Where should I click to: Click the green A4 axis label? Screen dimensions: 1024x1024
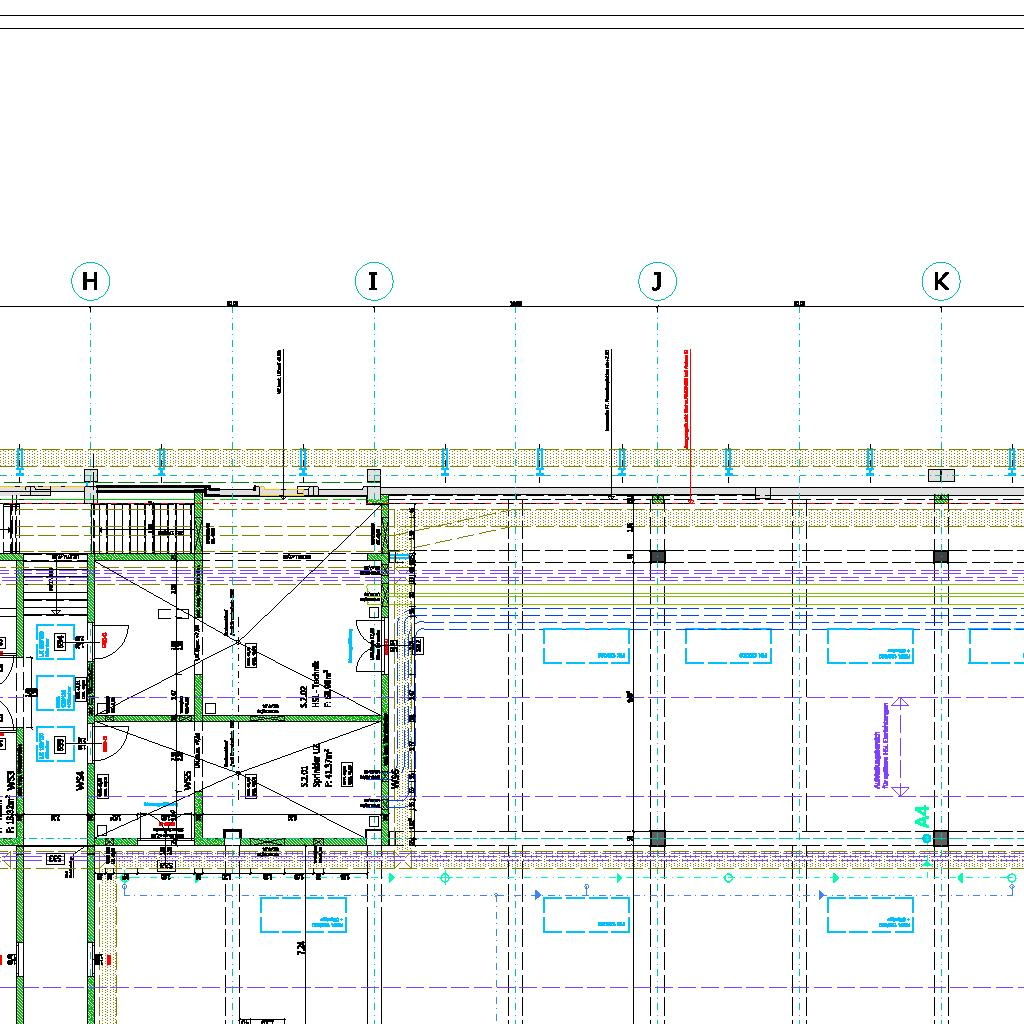923,817
